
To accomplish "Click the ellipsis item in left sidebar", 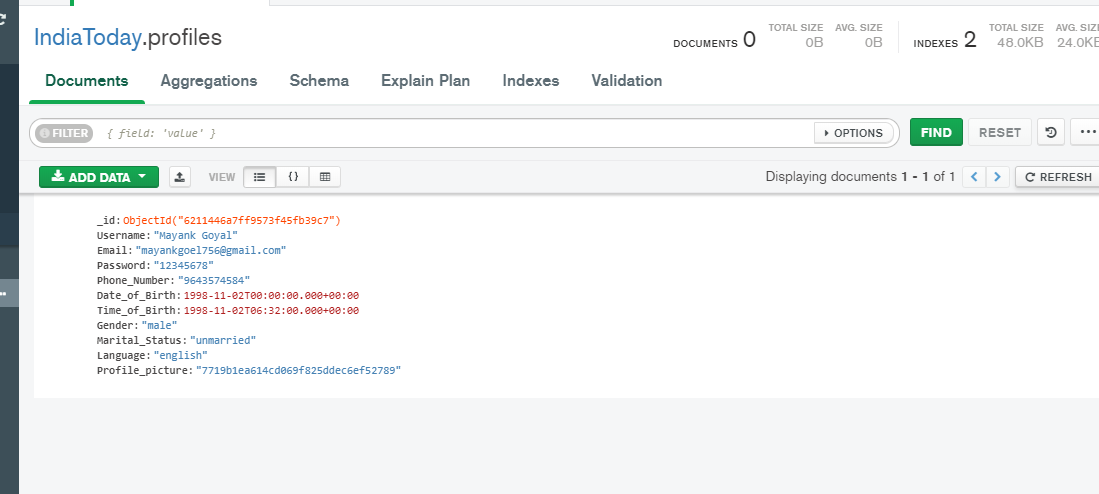I will click(x=4, y=293).
